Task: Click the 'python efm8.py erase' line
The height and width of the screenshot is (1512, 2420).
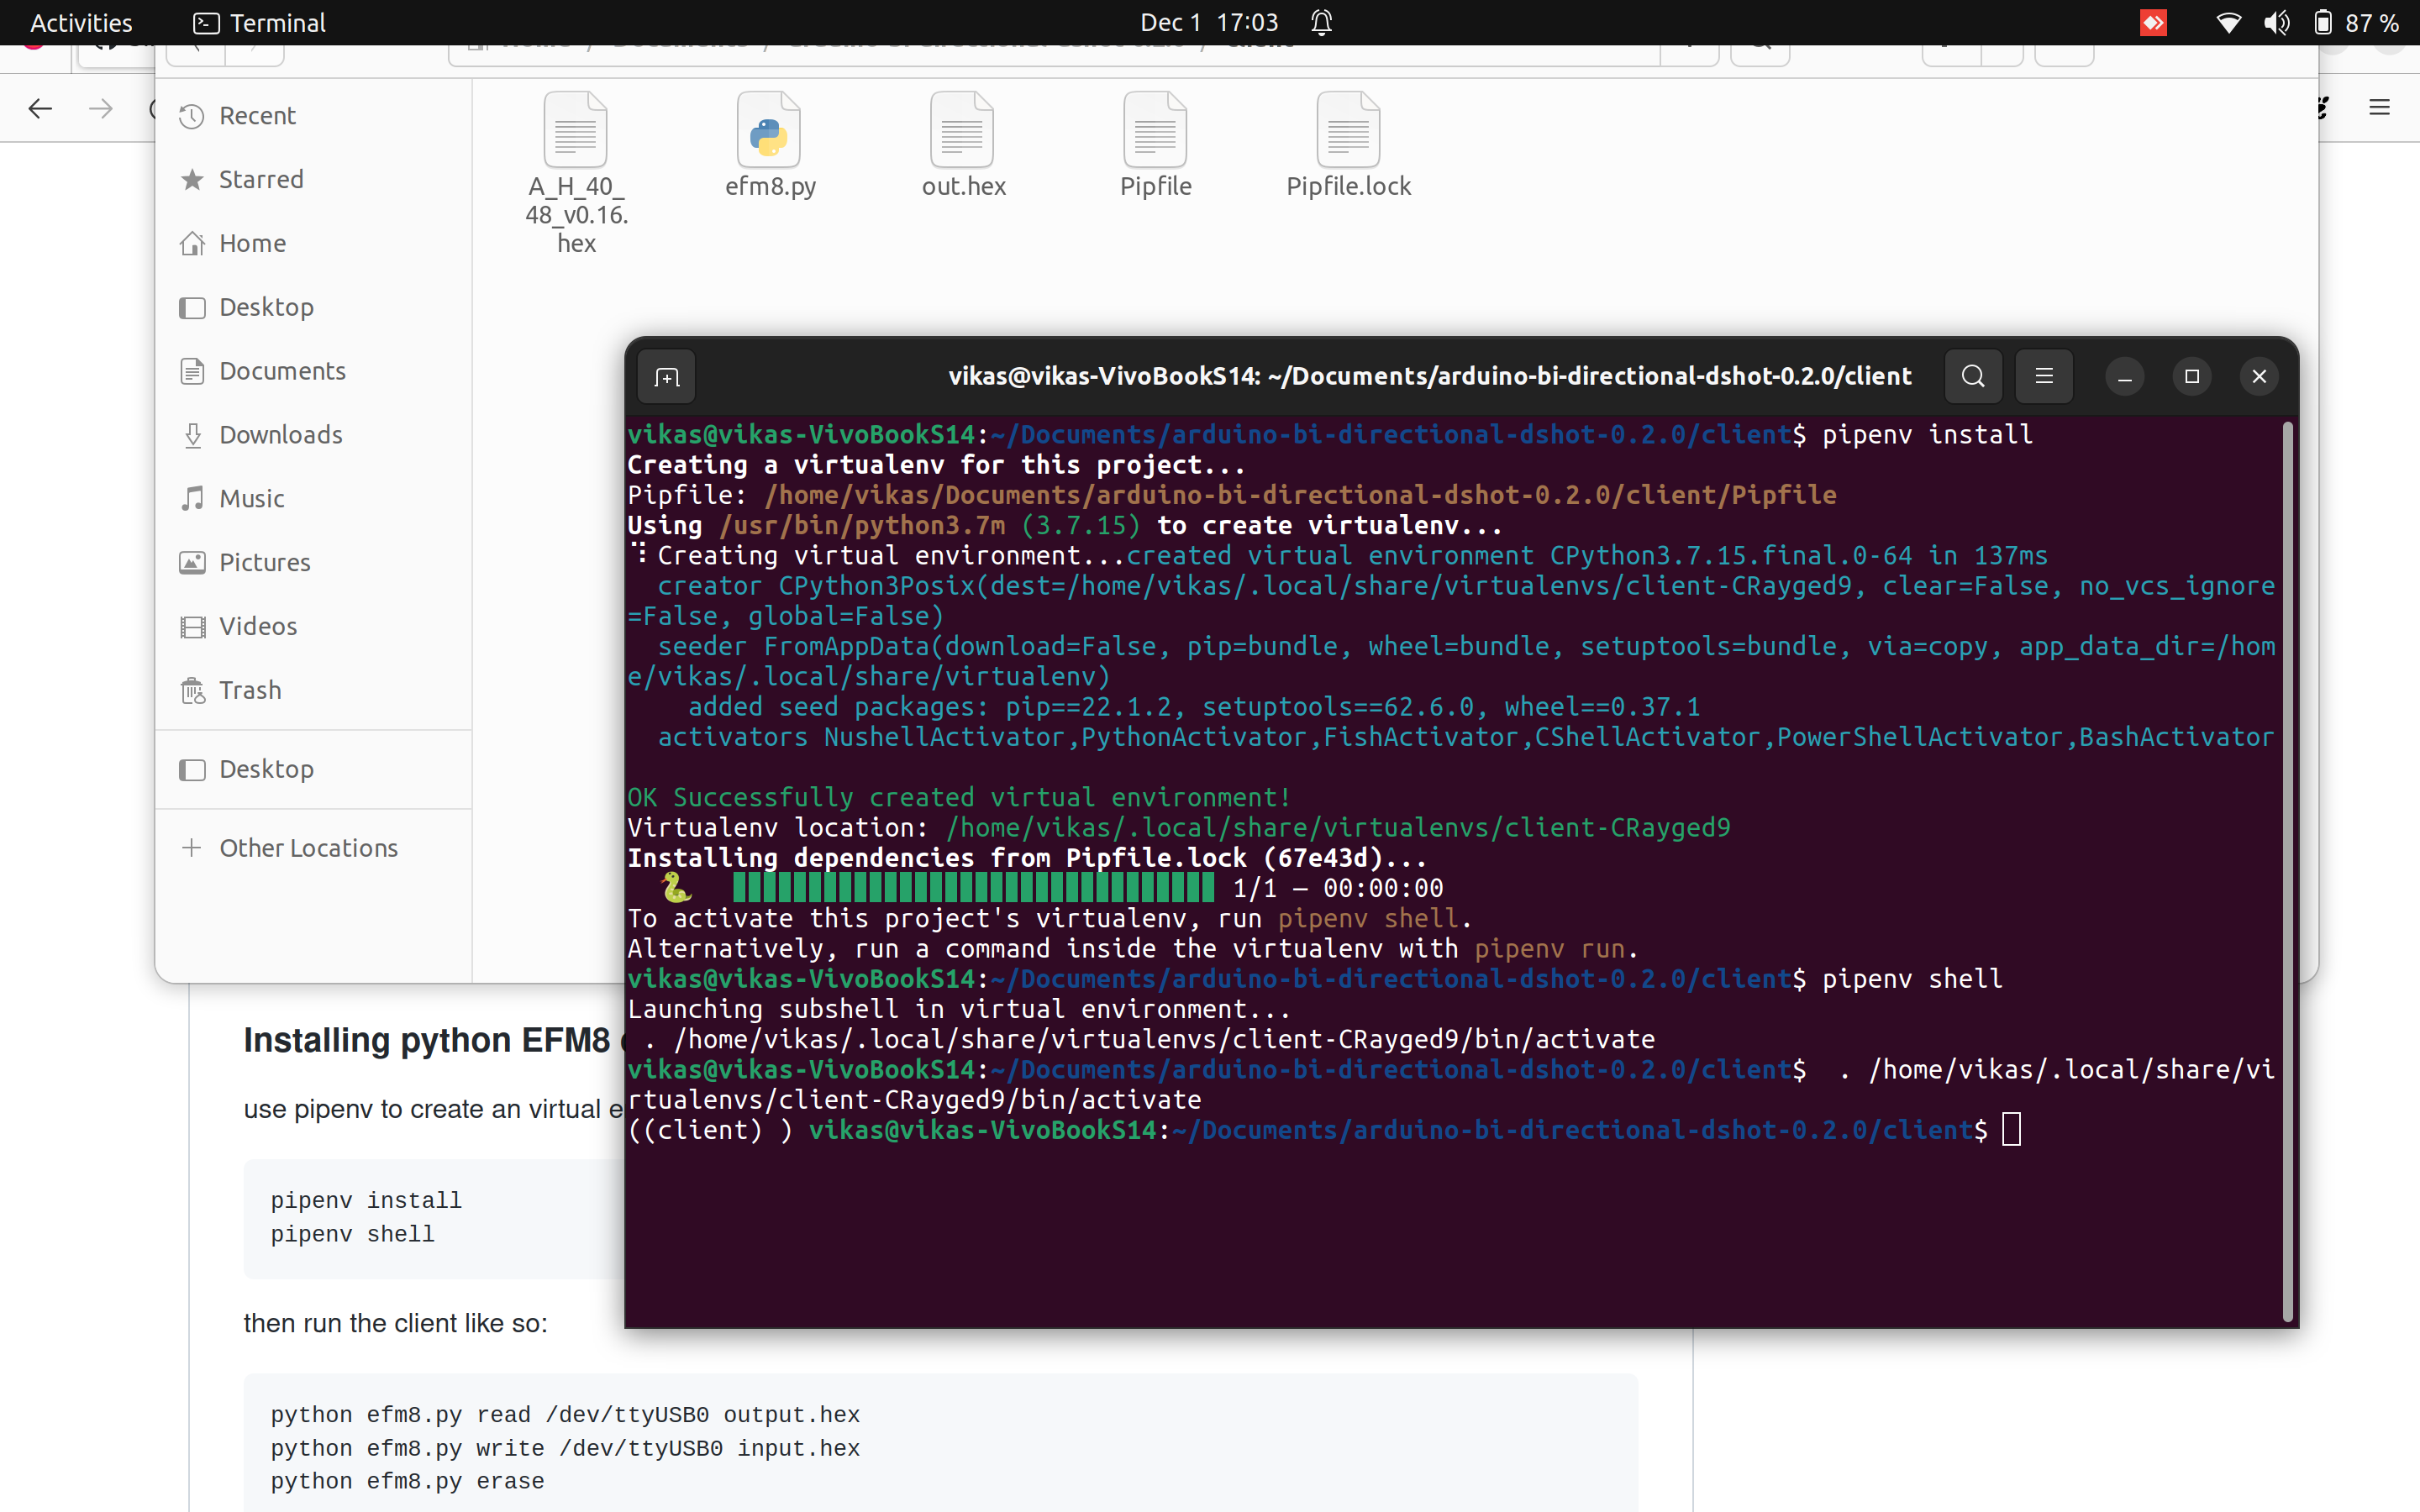Action: click(x=407, y=1481)
